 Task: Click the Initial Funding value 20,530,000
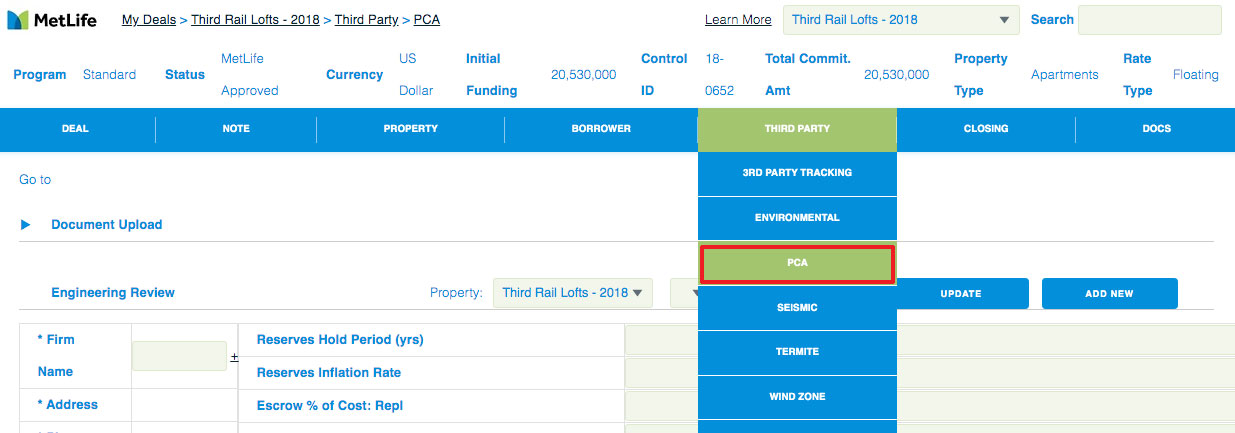(584, 75)
